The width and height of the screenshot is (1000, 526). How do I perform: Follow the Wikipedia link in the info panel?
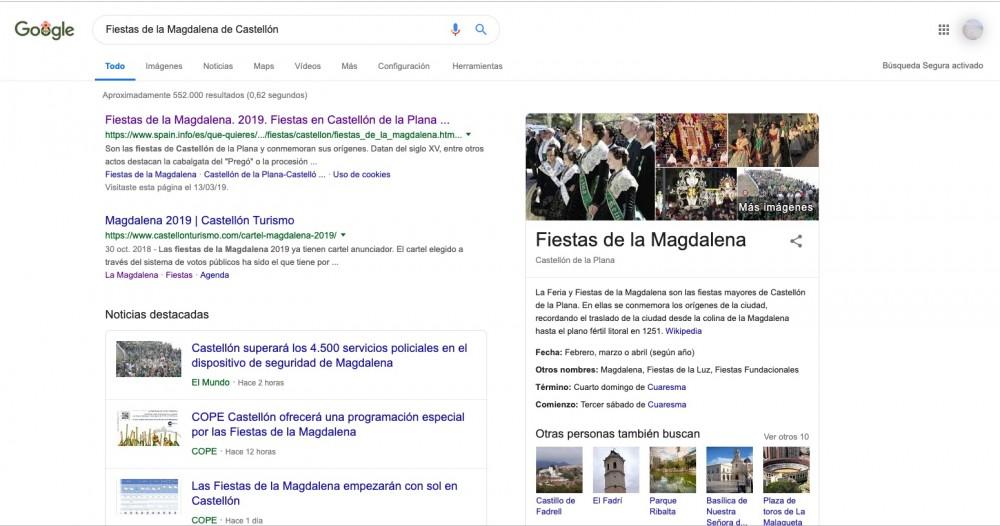[683, 331]
